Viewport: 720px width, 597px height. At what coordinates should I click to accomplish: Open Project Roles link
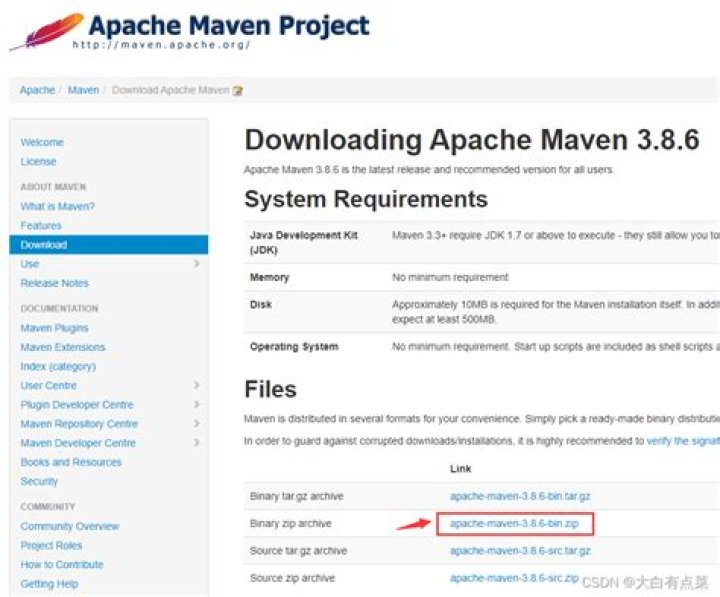tap(51, 546)
